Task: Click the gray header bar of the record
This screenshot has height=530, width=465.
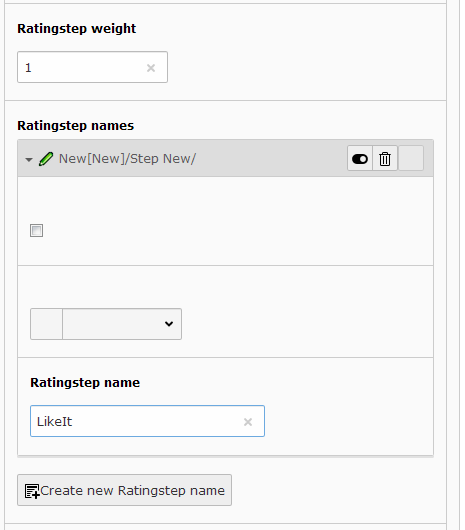Action: click(225, 159)
